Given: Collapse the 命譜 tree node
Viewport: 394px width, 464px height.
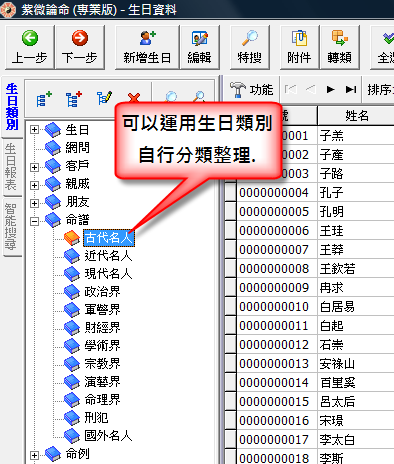Looking at the screenshot, I should click(x=34, y=221).
